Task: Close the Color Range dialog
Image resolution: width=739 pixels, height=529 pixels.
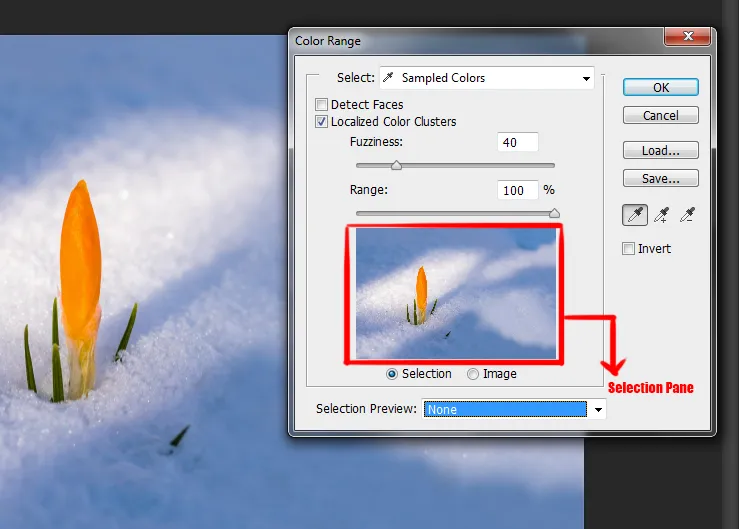Action: (688, 36)
